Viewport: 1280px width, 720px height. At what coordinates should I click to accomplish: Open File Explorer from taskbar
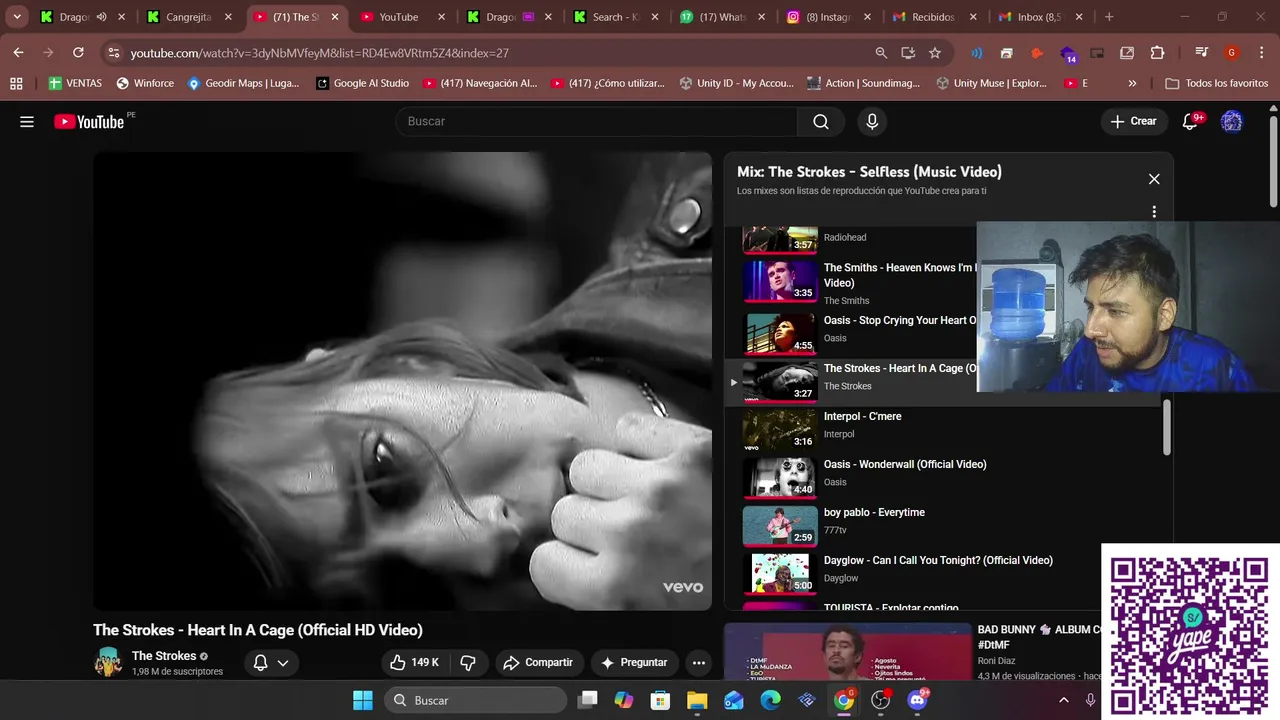pyautogui.click(x=697, y=700)
